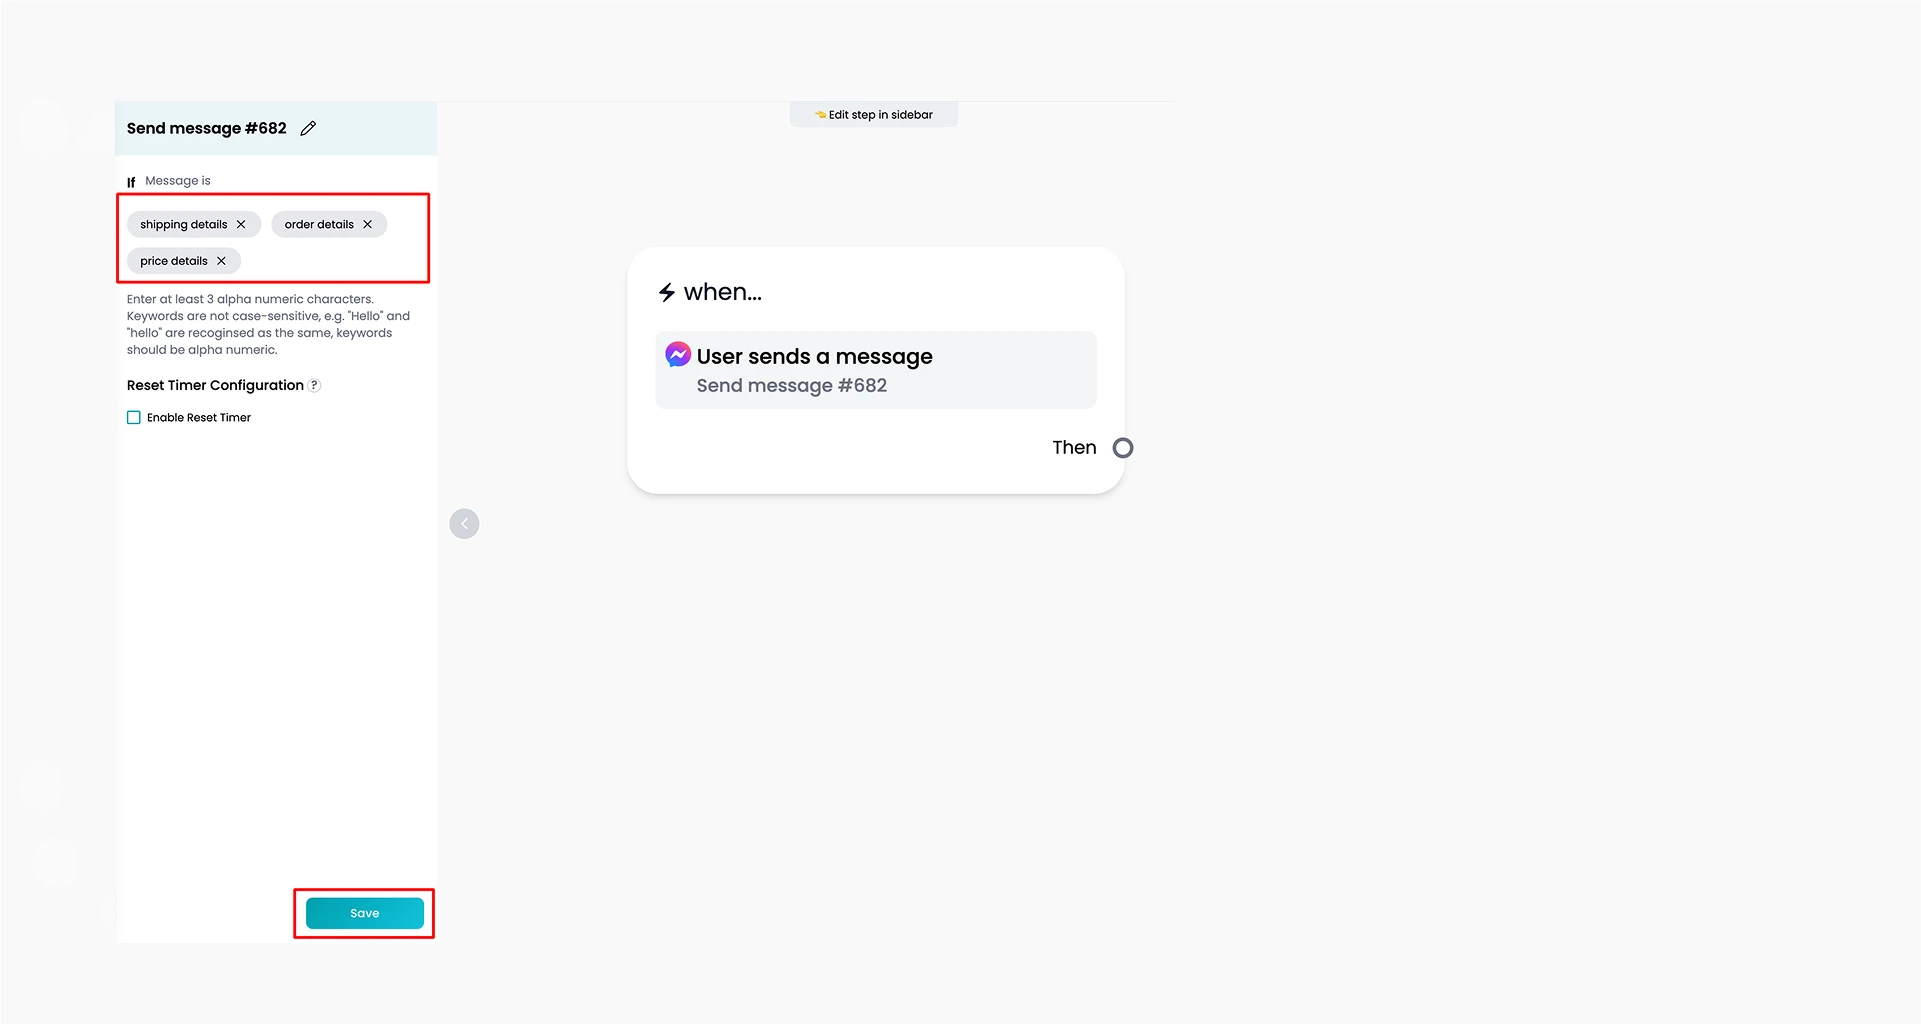
Task: Click the Reset Timer Configuration help icon
Action: [x=314, y=386]
